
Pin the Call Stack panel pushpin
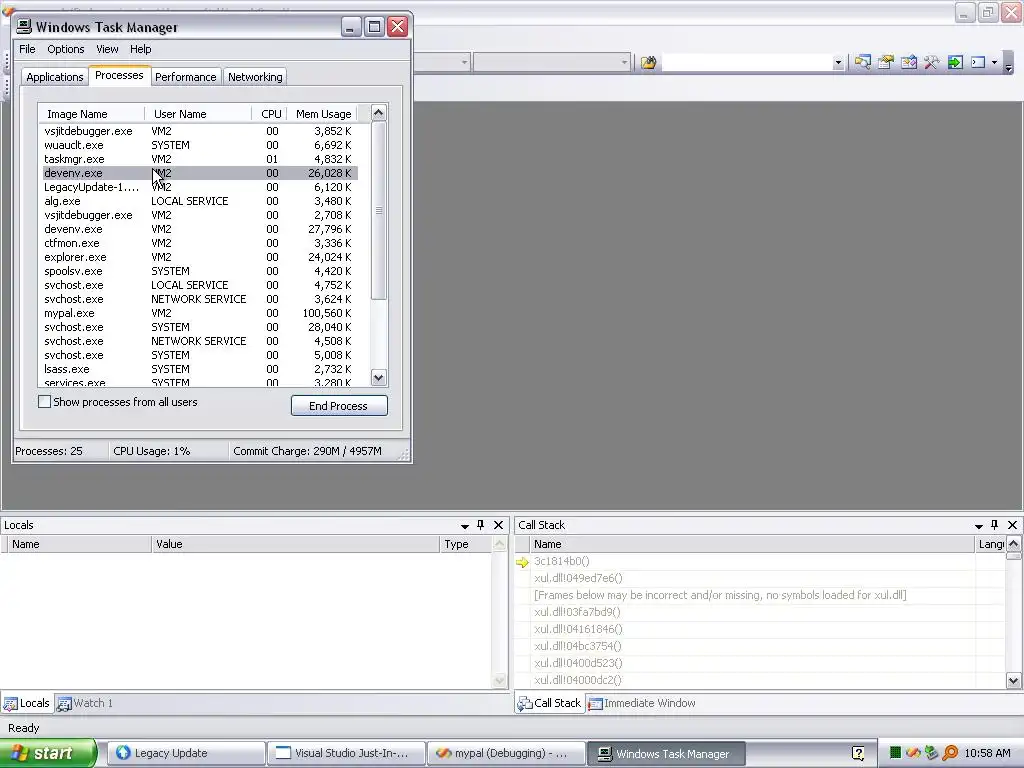pyautogui.click(x=995, y=525)
